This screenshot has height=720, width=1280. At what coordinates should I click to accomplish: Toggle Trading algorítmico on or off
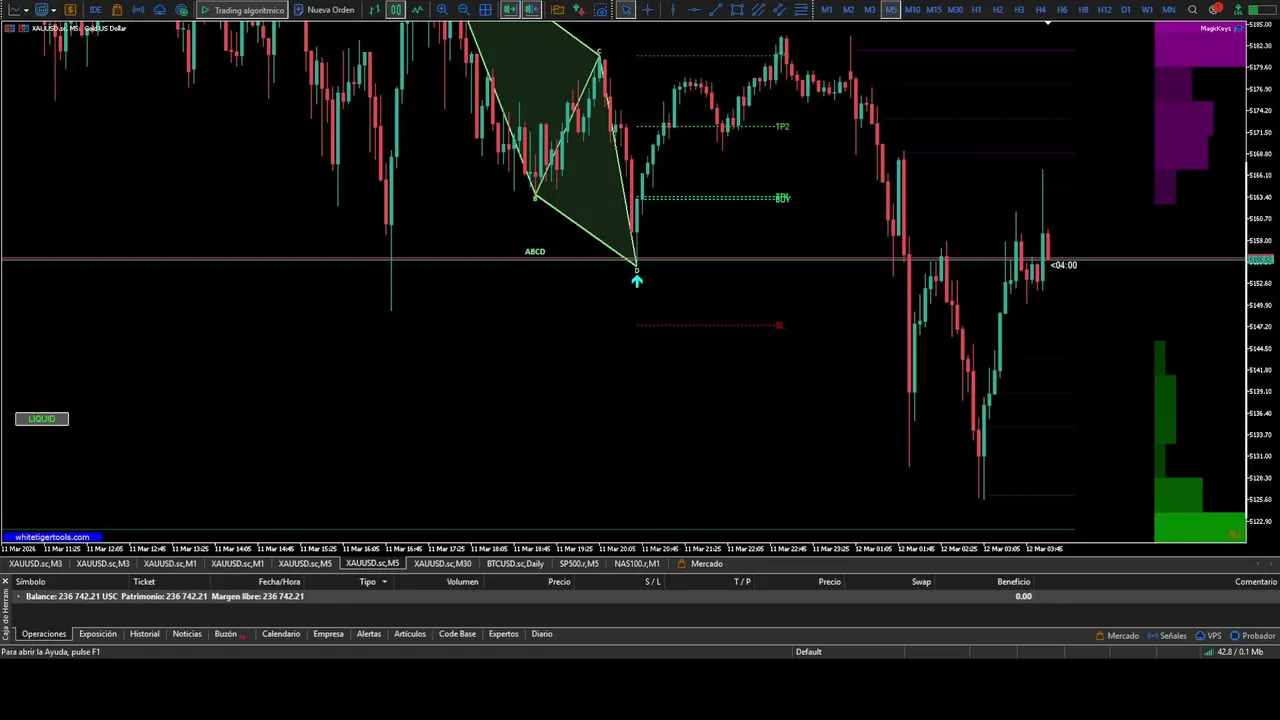242,10
